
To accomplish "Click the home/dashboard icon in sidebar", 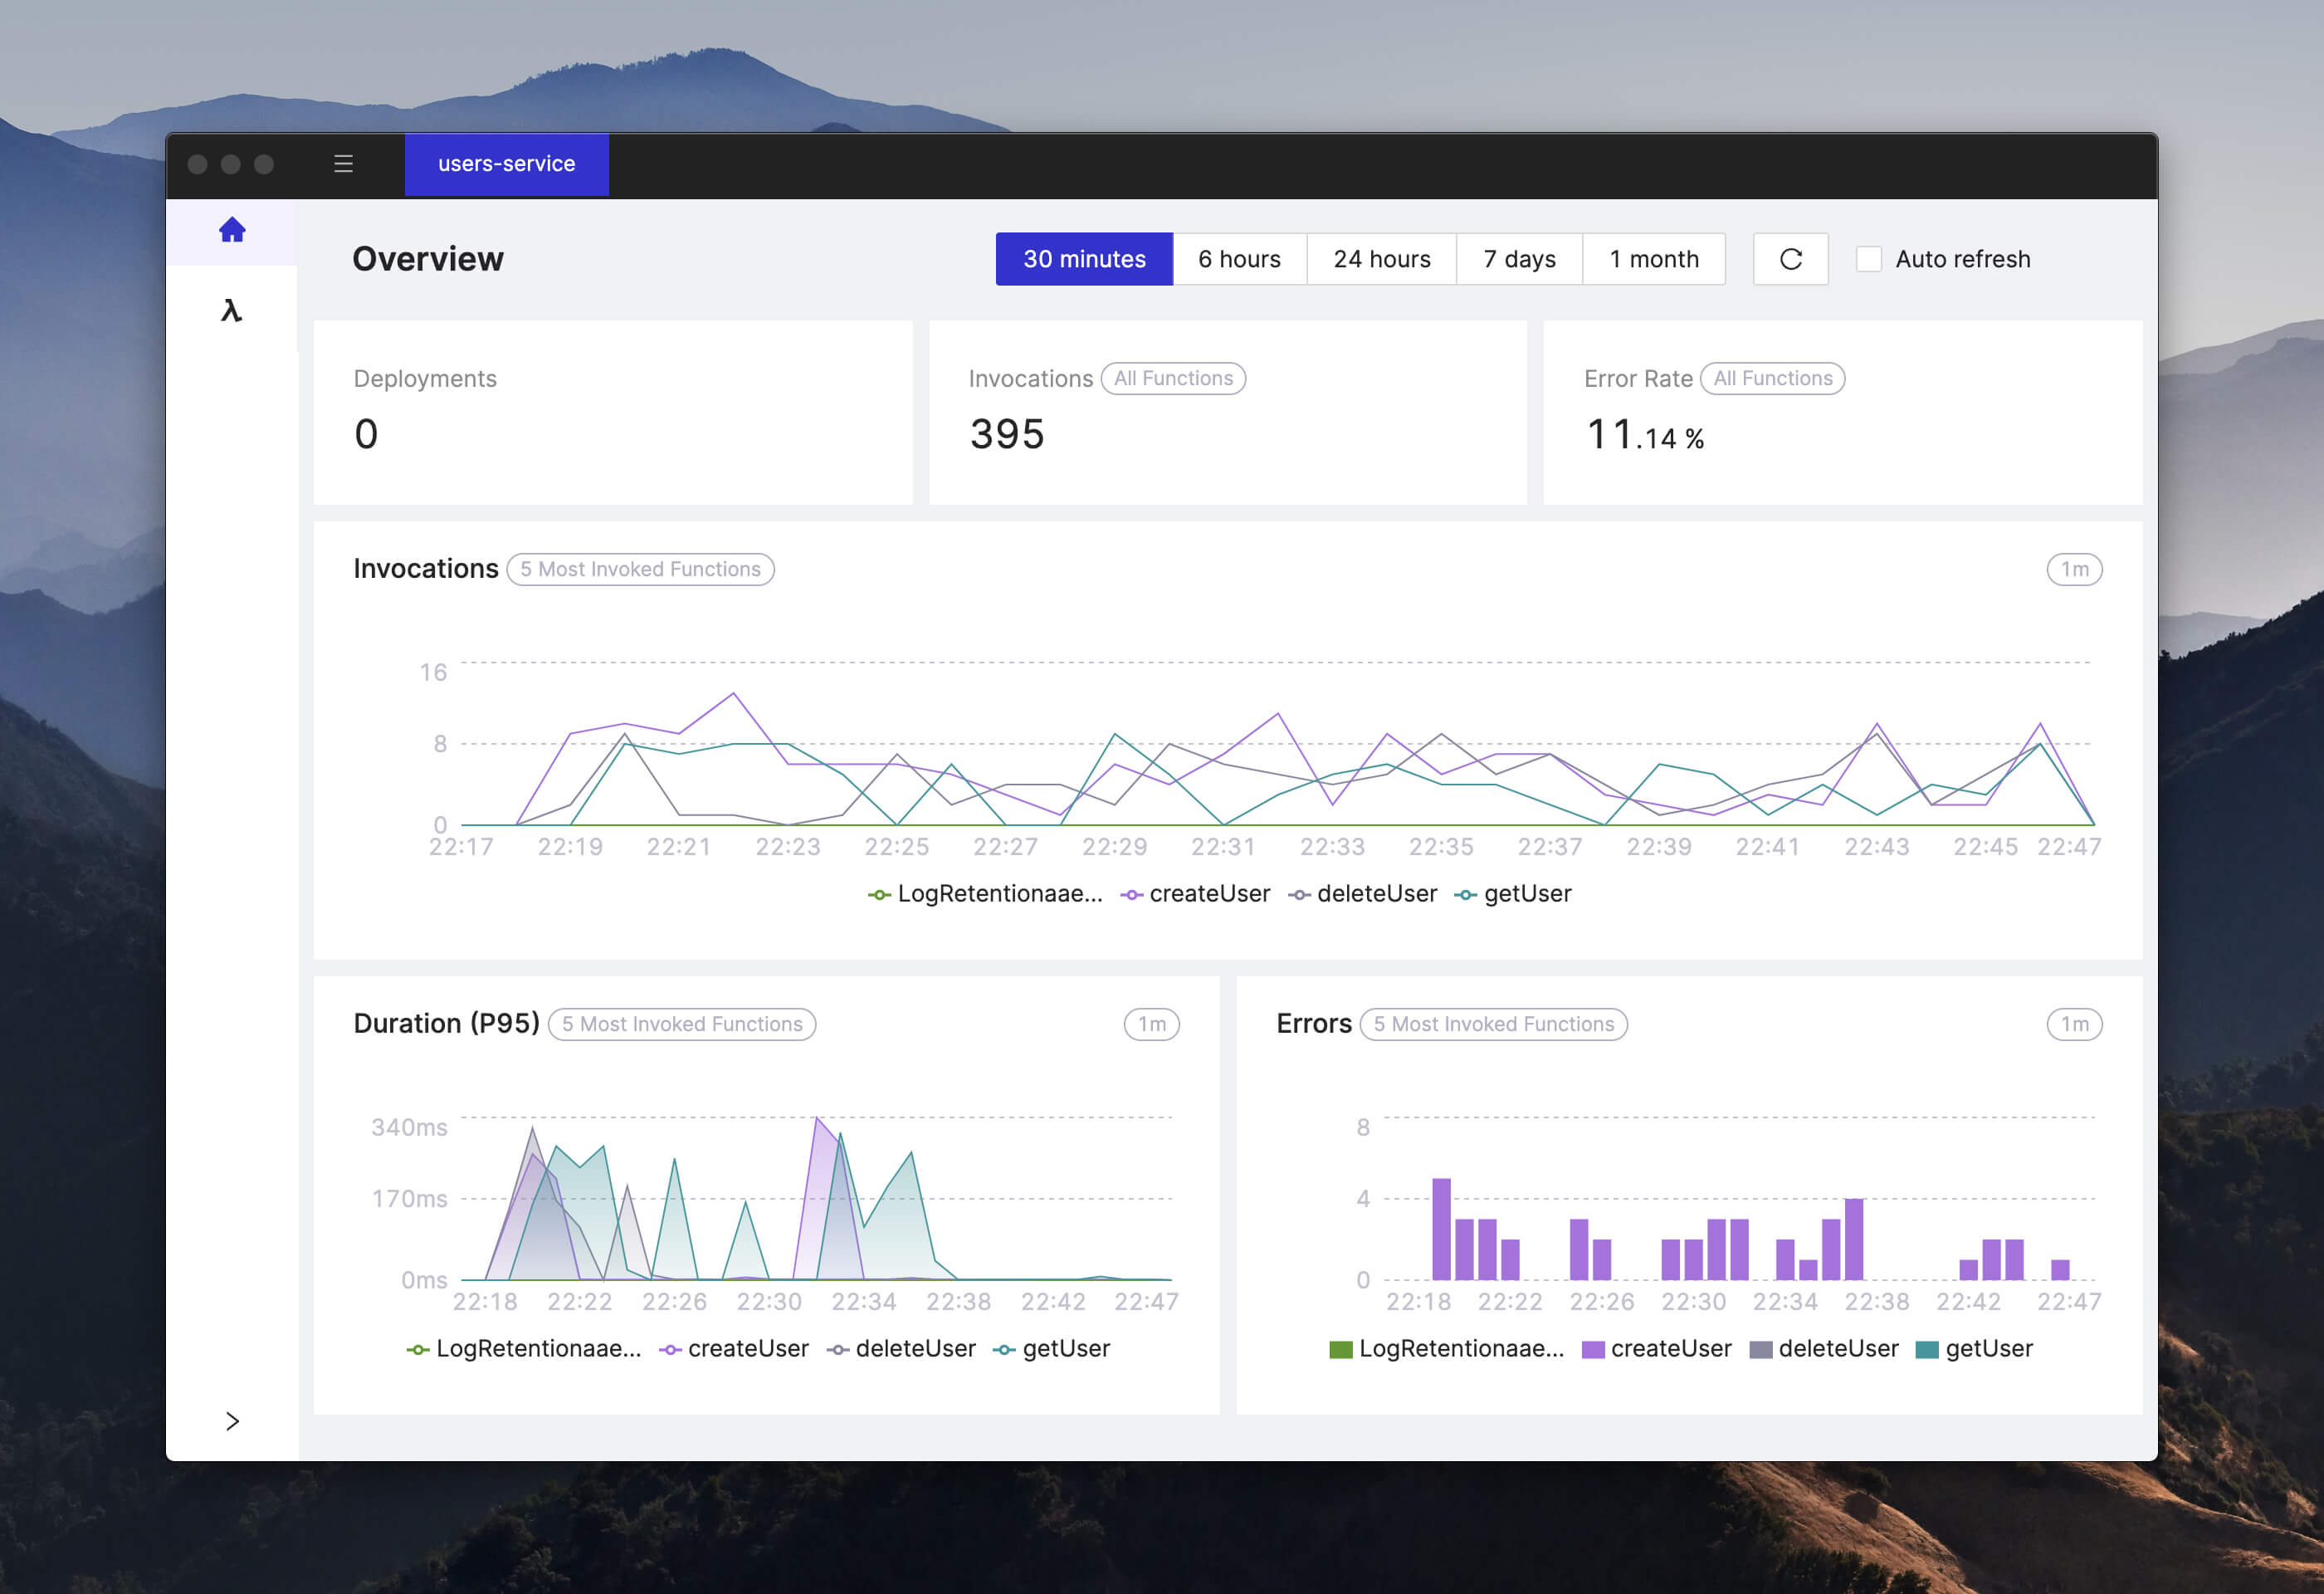I will click(233, 232).
